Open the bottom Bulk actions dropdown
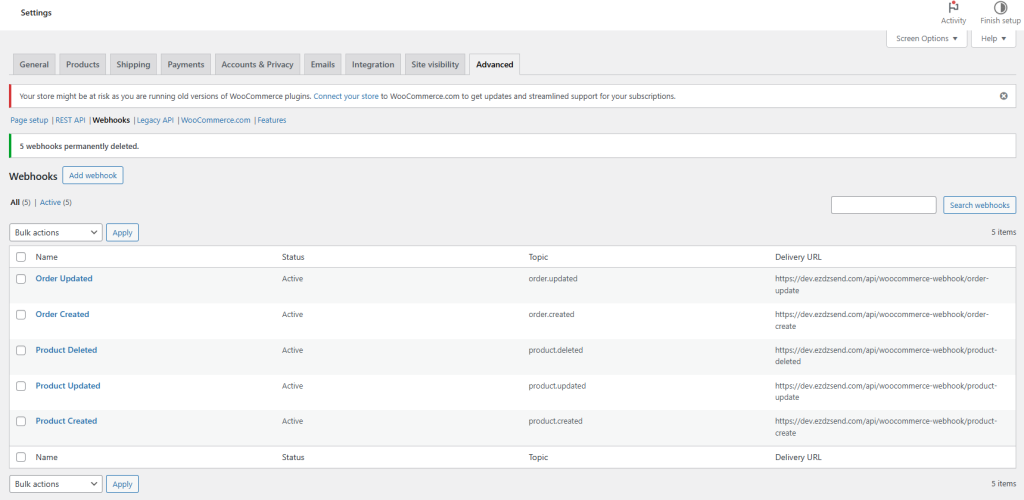Screen dimensions: 1024x500 point(56,484)
